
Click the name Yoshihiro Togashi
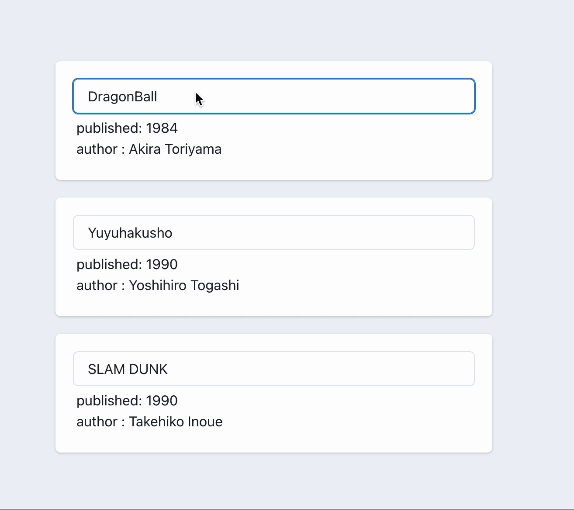(184, 286)
